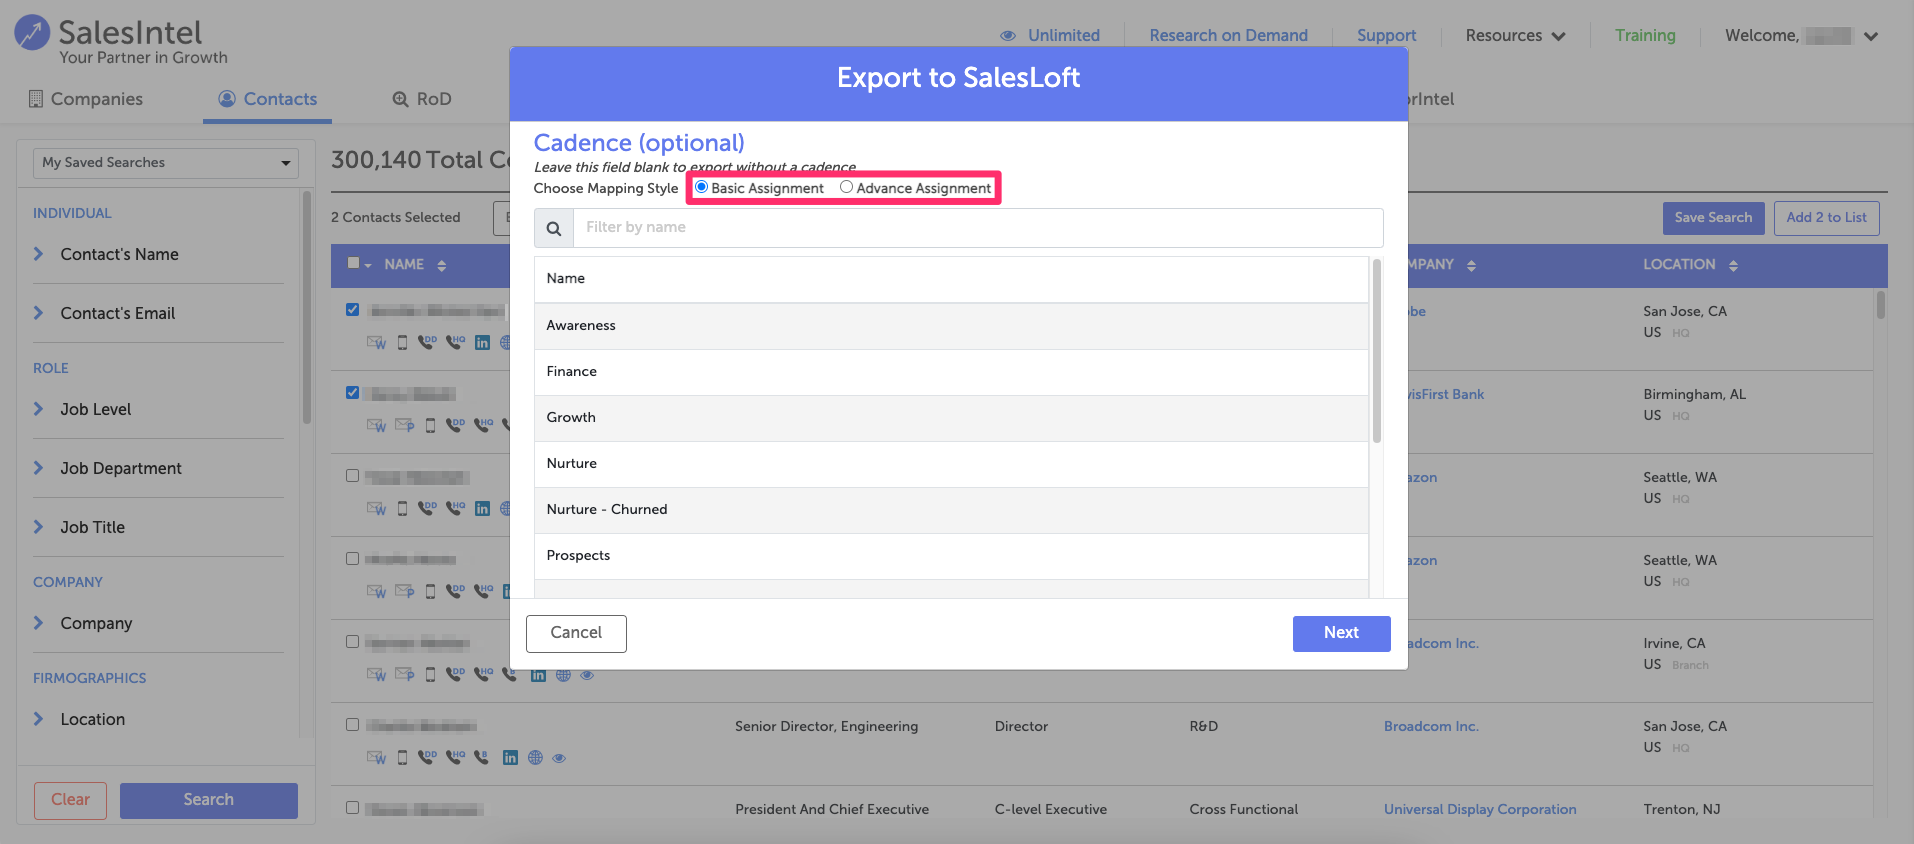Click the SalesIntel logo icon
Viewport: 1914px width, 844px height.
click(x=32, y=33)
